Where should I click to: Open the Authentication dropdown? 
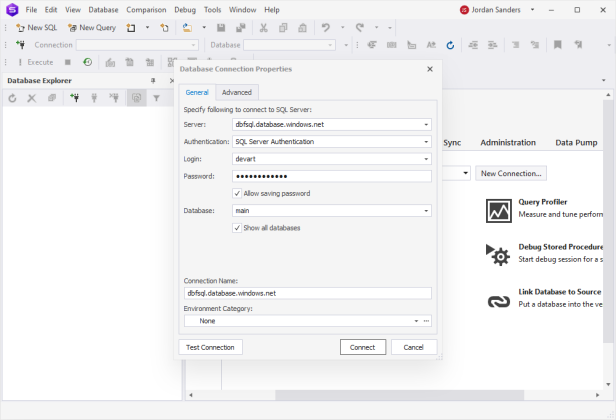pos(426,142)
